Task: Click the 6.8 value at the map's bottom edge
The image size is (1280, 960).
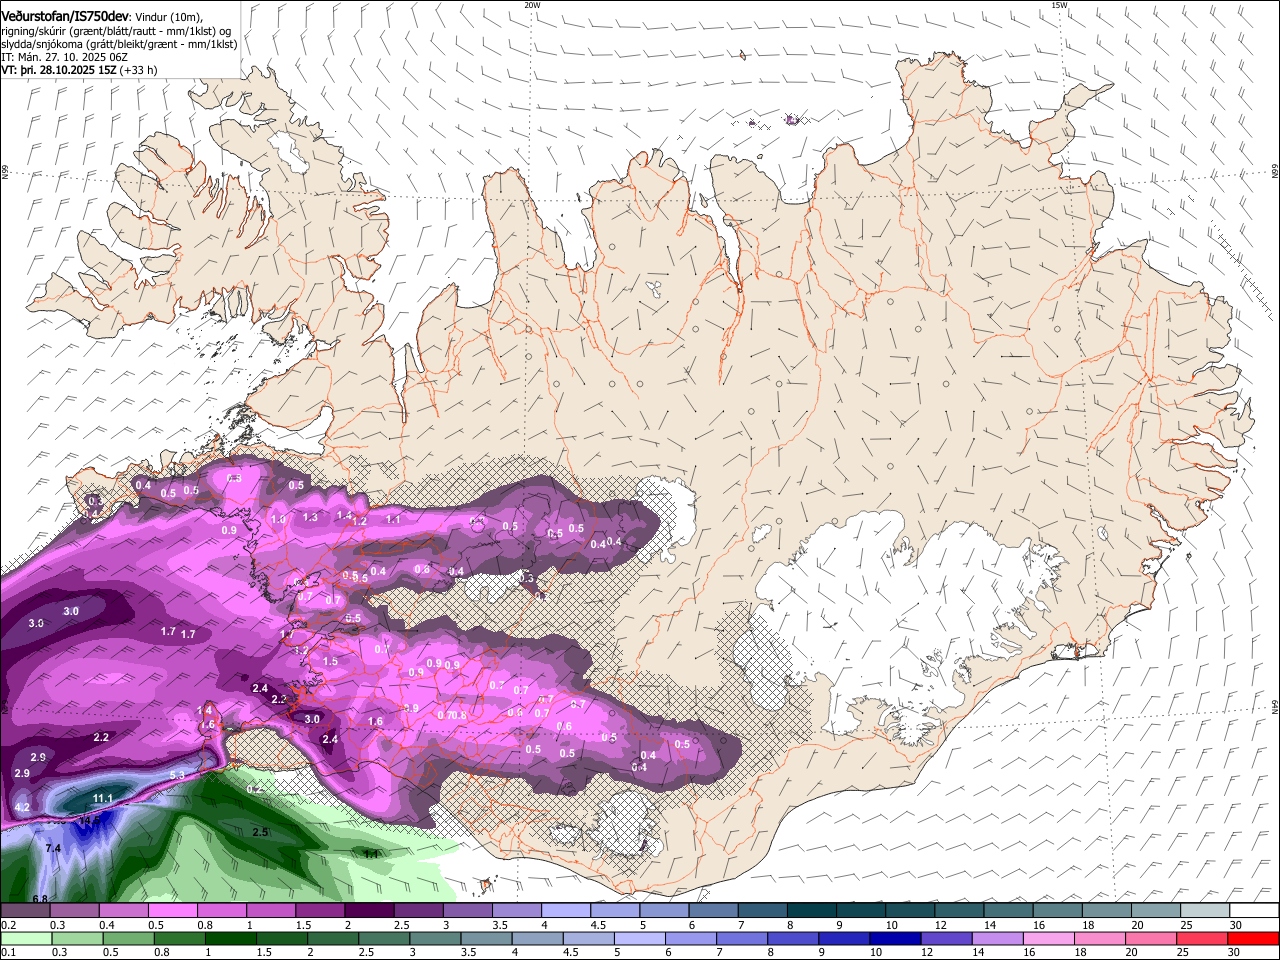Action: [x=40, y=899]
